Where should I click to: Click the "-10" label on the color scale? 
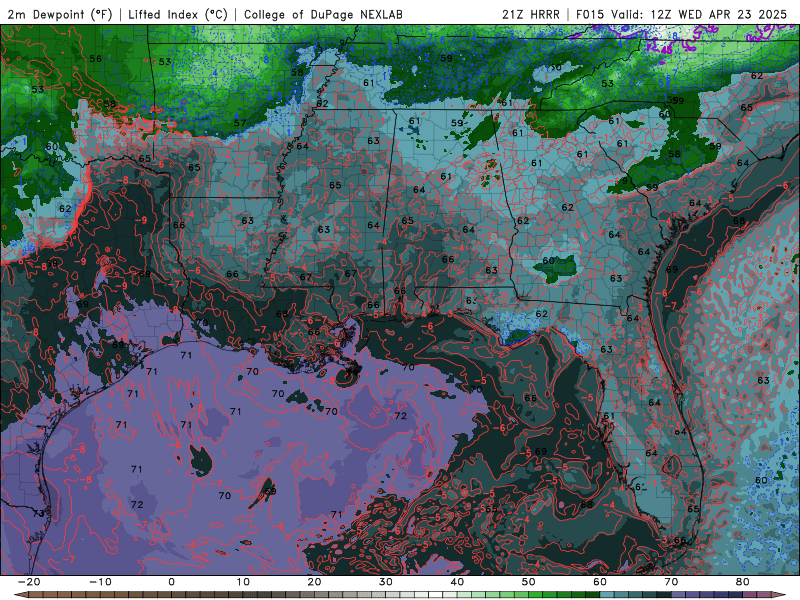[x=100, y=582]
